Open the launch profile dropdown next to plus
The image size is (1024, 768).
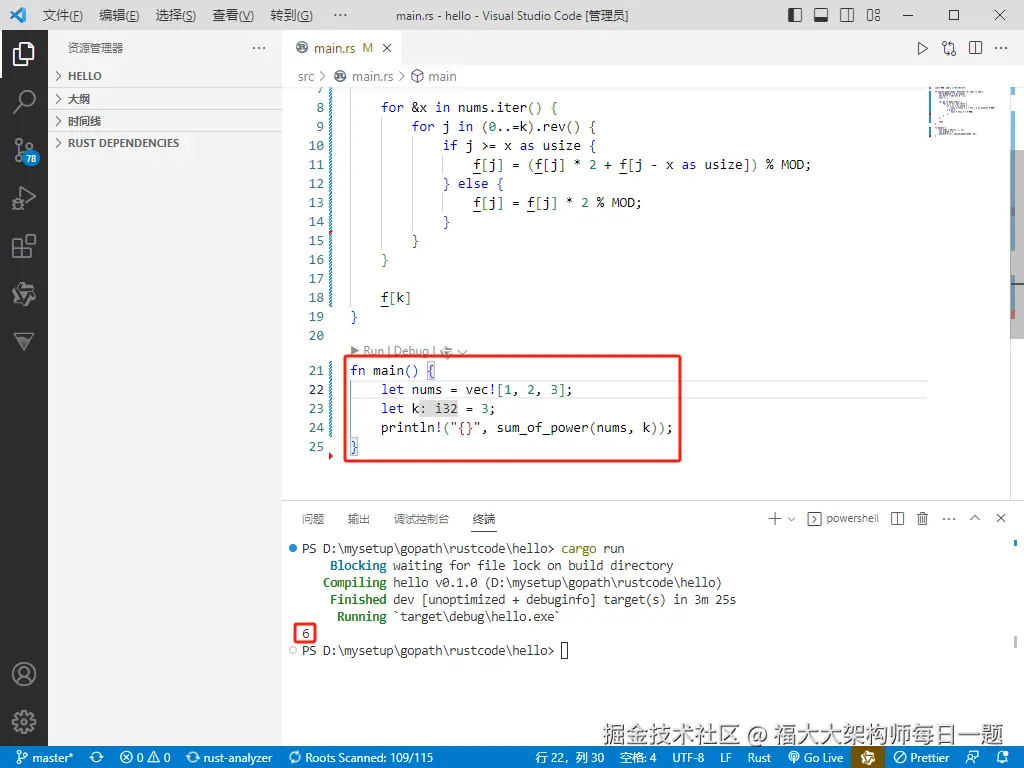(792, 519)
